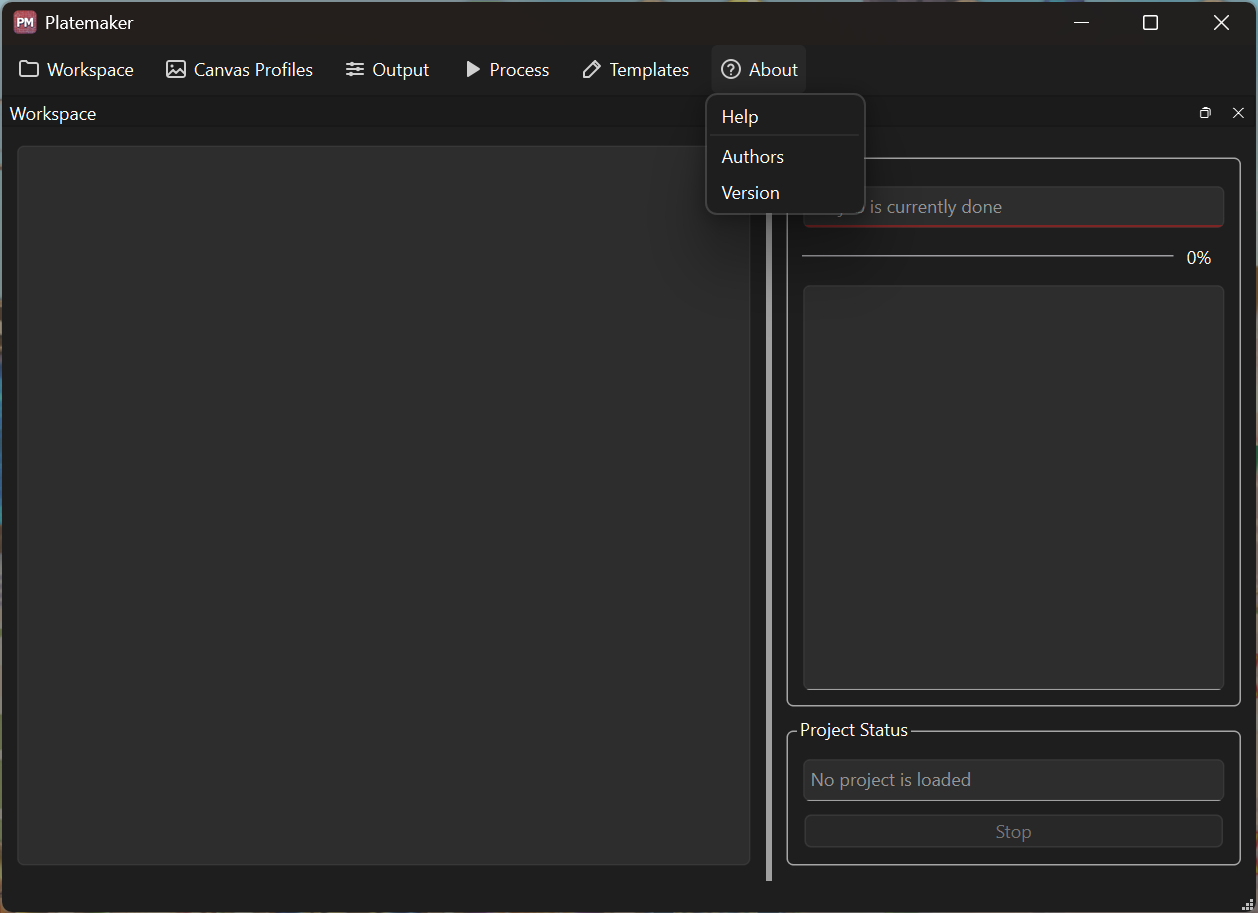Click the Process play icon

(473, 69)
